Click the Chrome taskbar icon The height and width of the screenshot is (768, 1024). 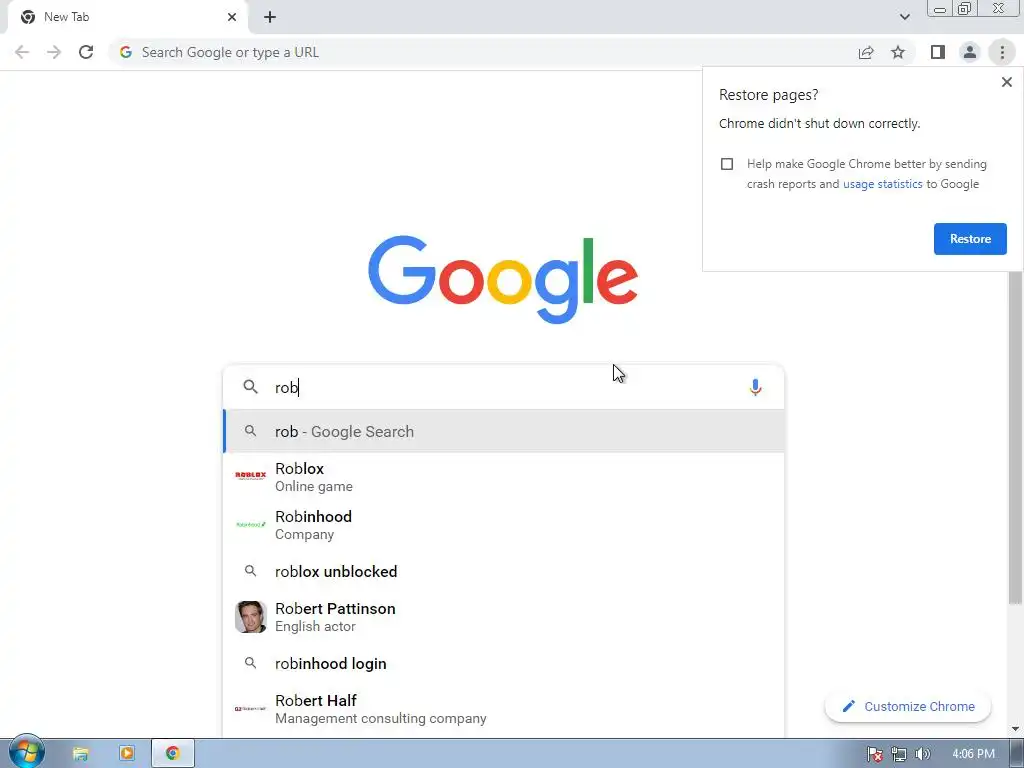point(173,754)
